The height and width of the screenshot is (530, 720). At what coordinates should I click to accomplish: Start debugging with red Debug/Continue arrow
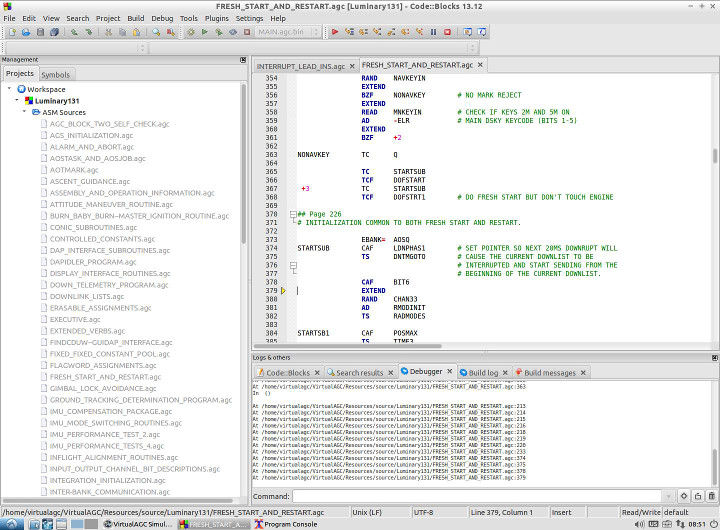click(x=335, y=32)
